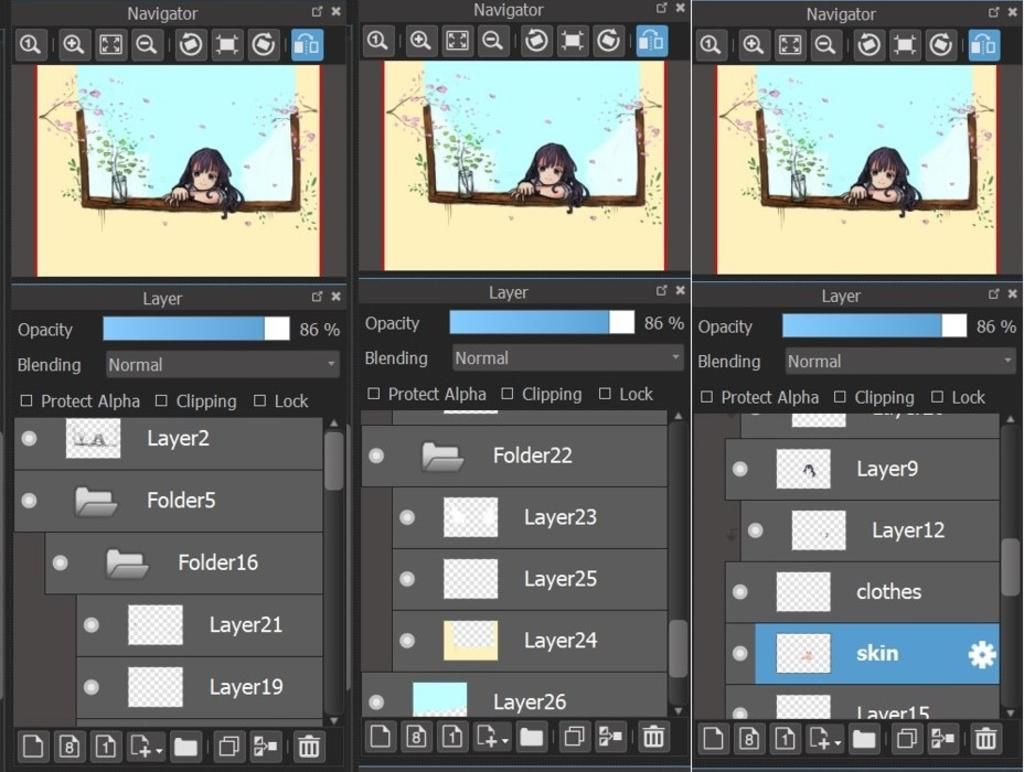Click layer list scrollbar beside Folder5

(334, 461)
